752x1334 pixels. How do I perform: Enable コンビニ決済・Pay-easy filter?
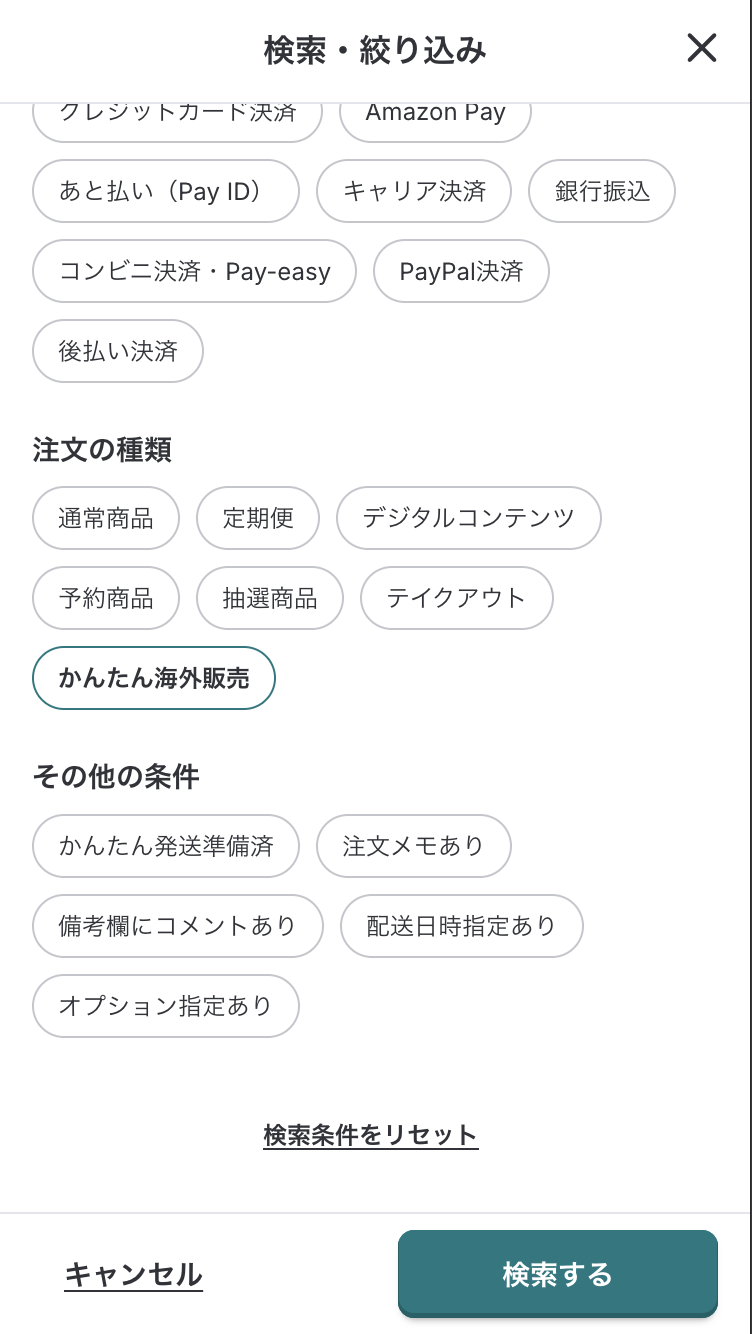click(x=194, y=271)
